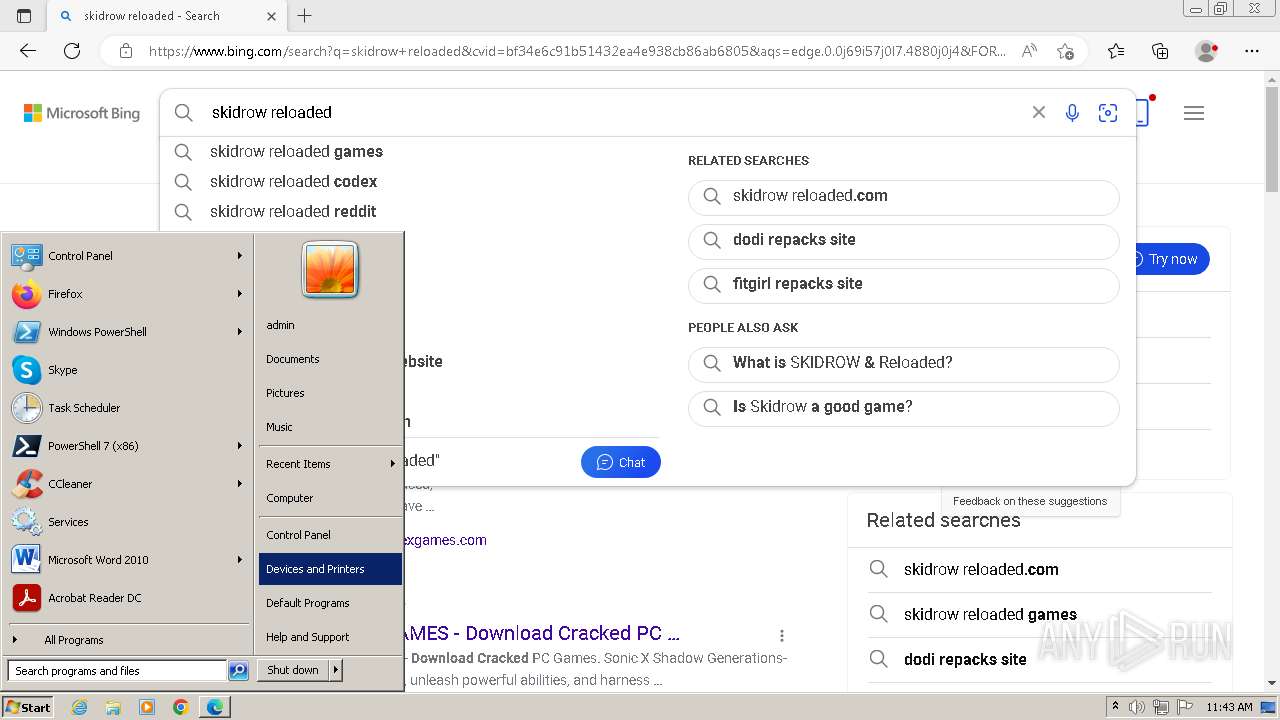Screen dimensions: 1280x720
Task: Click the Shut down button
Action: (293, 670)
